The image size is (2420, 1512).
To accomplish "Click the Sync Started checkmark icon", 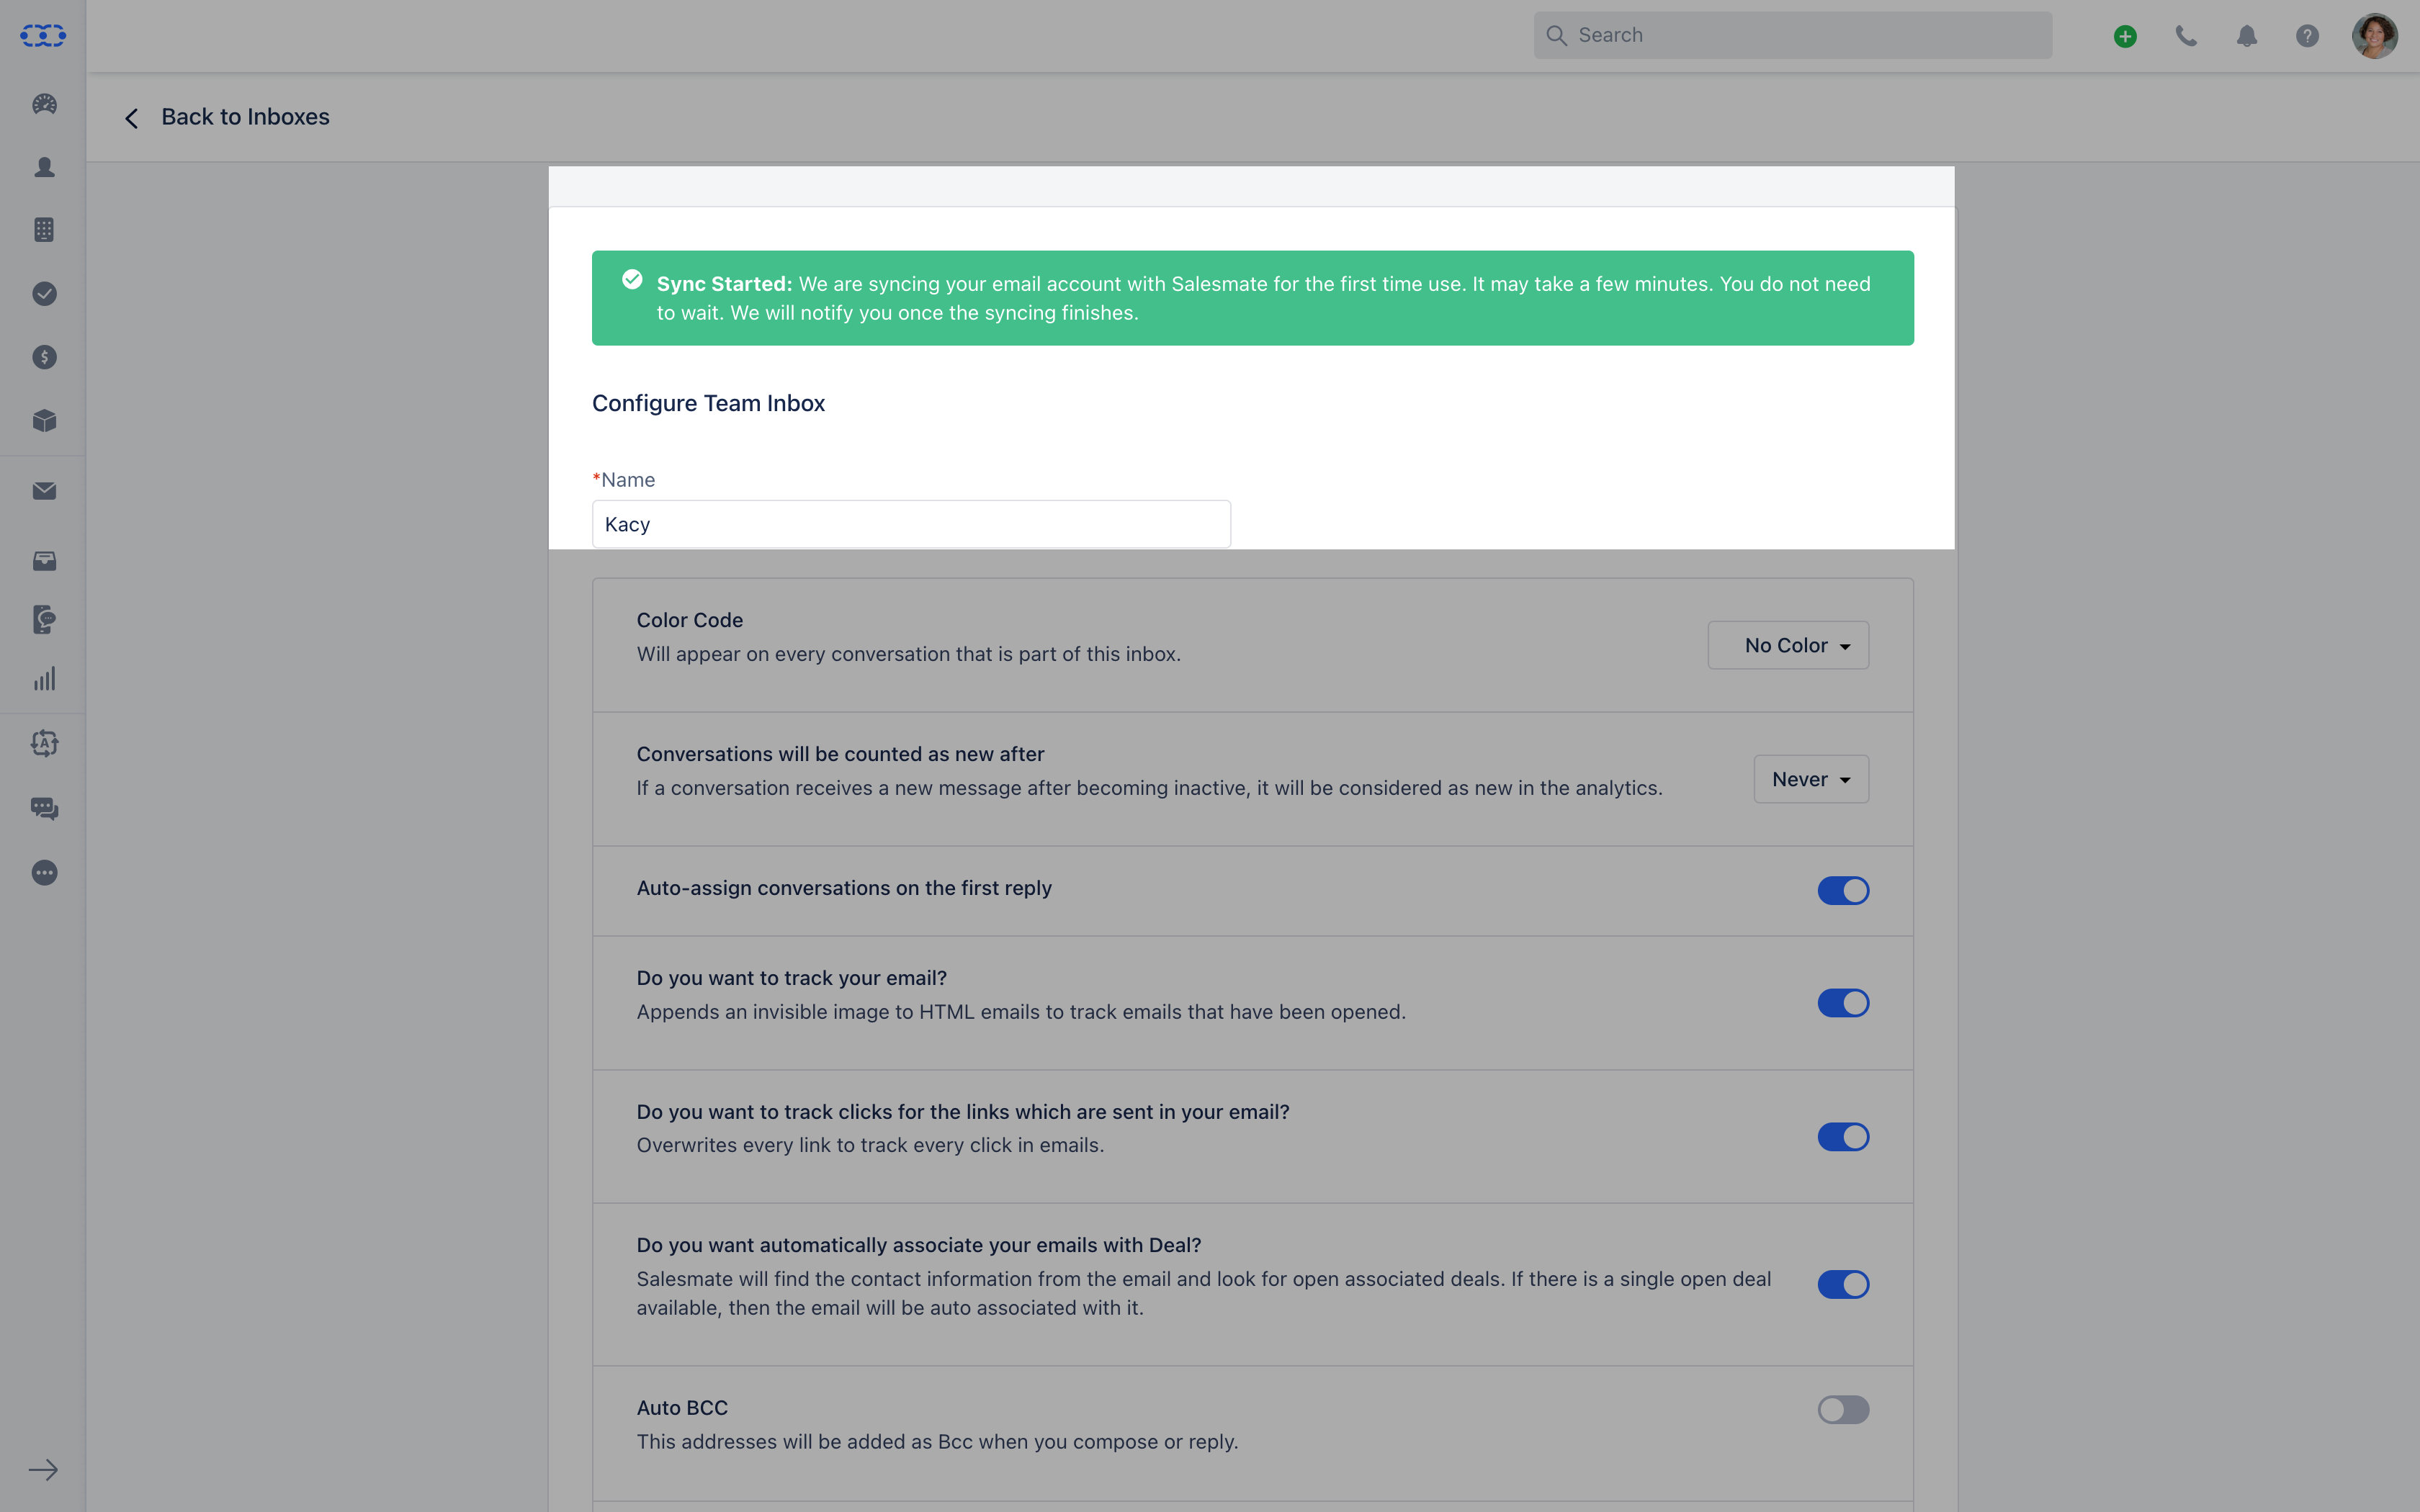I will (x=632, y=279).
